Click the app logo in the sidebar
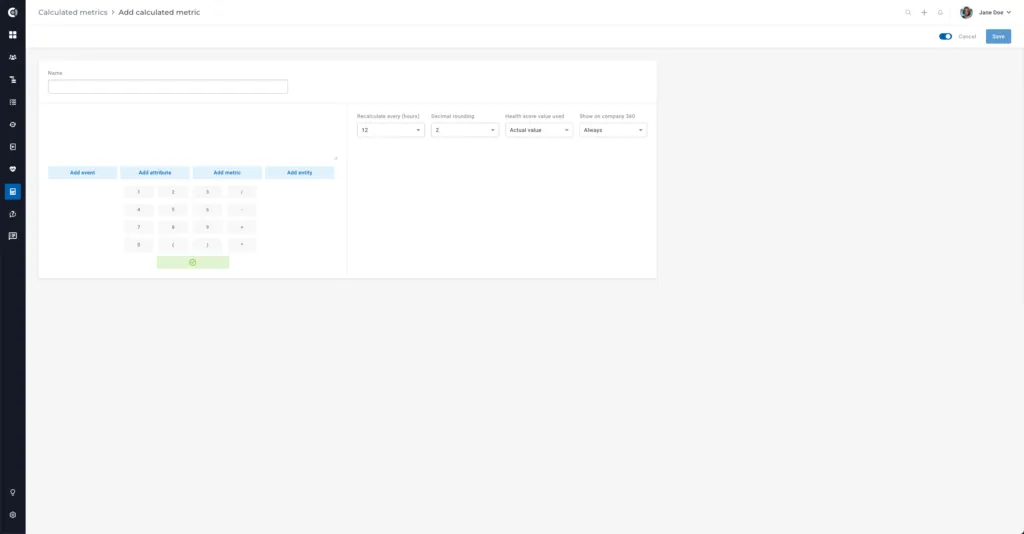This screenshot has width=1024, height=534. coord(12,12)
